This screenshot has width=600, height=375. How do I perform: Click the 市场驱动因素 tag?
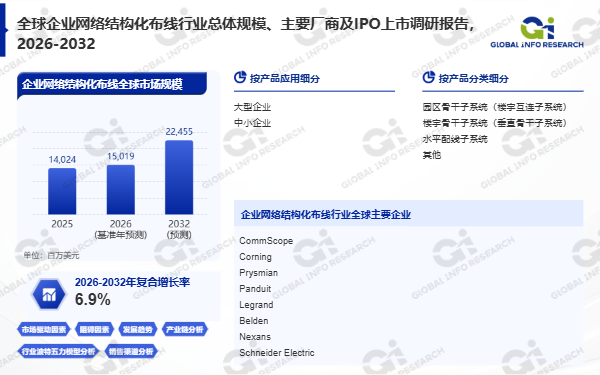[43, 329]
